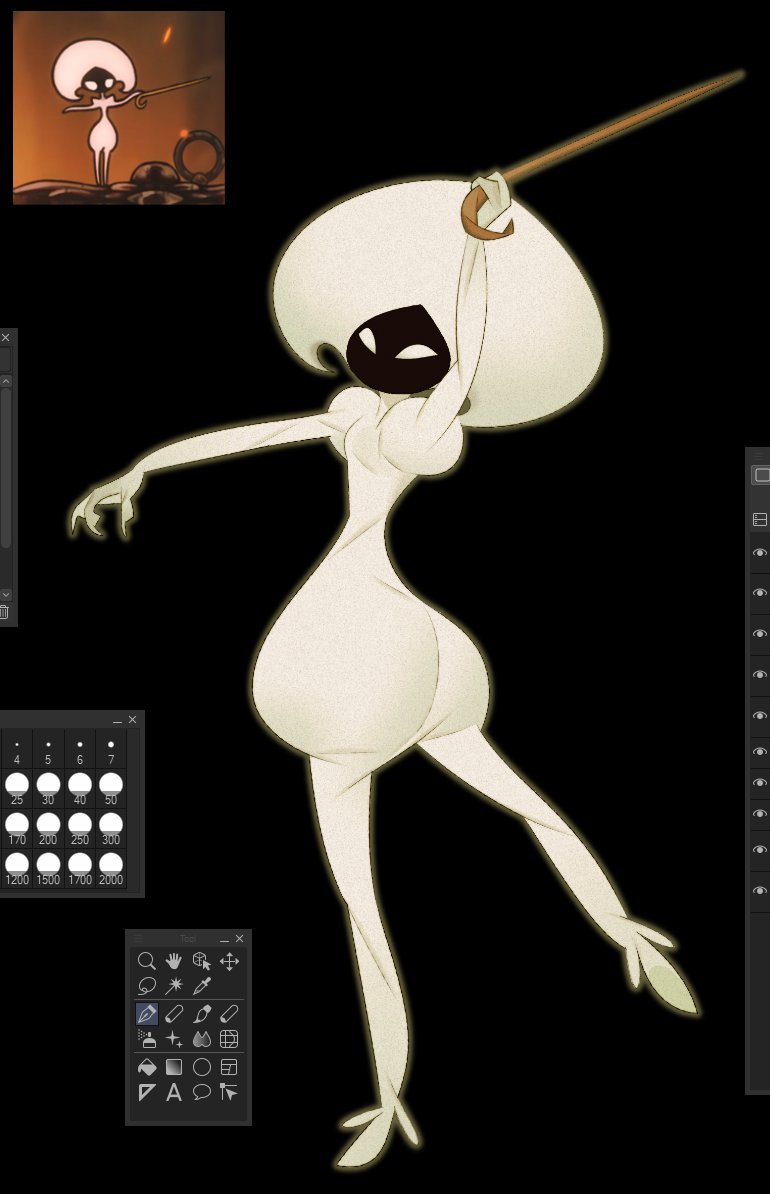Toggle the fourth layer eye from top
The height and width of the screenshot is (1194, 770).
click(759, 675)
